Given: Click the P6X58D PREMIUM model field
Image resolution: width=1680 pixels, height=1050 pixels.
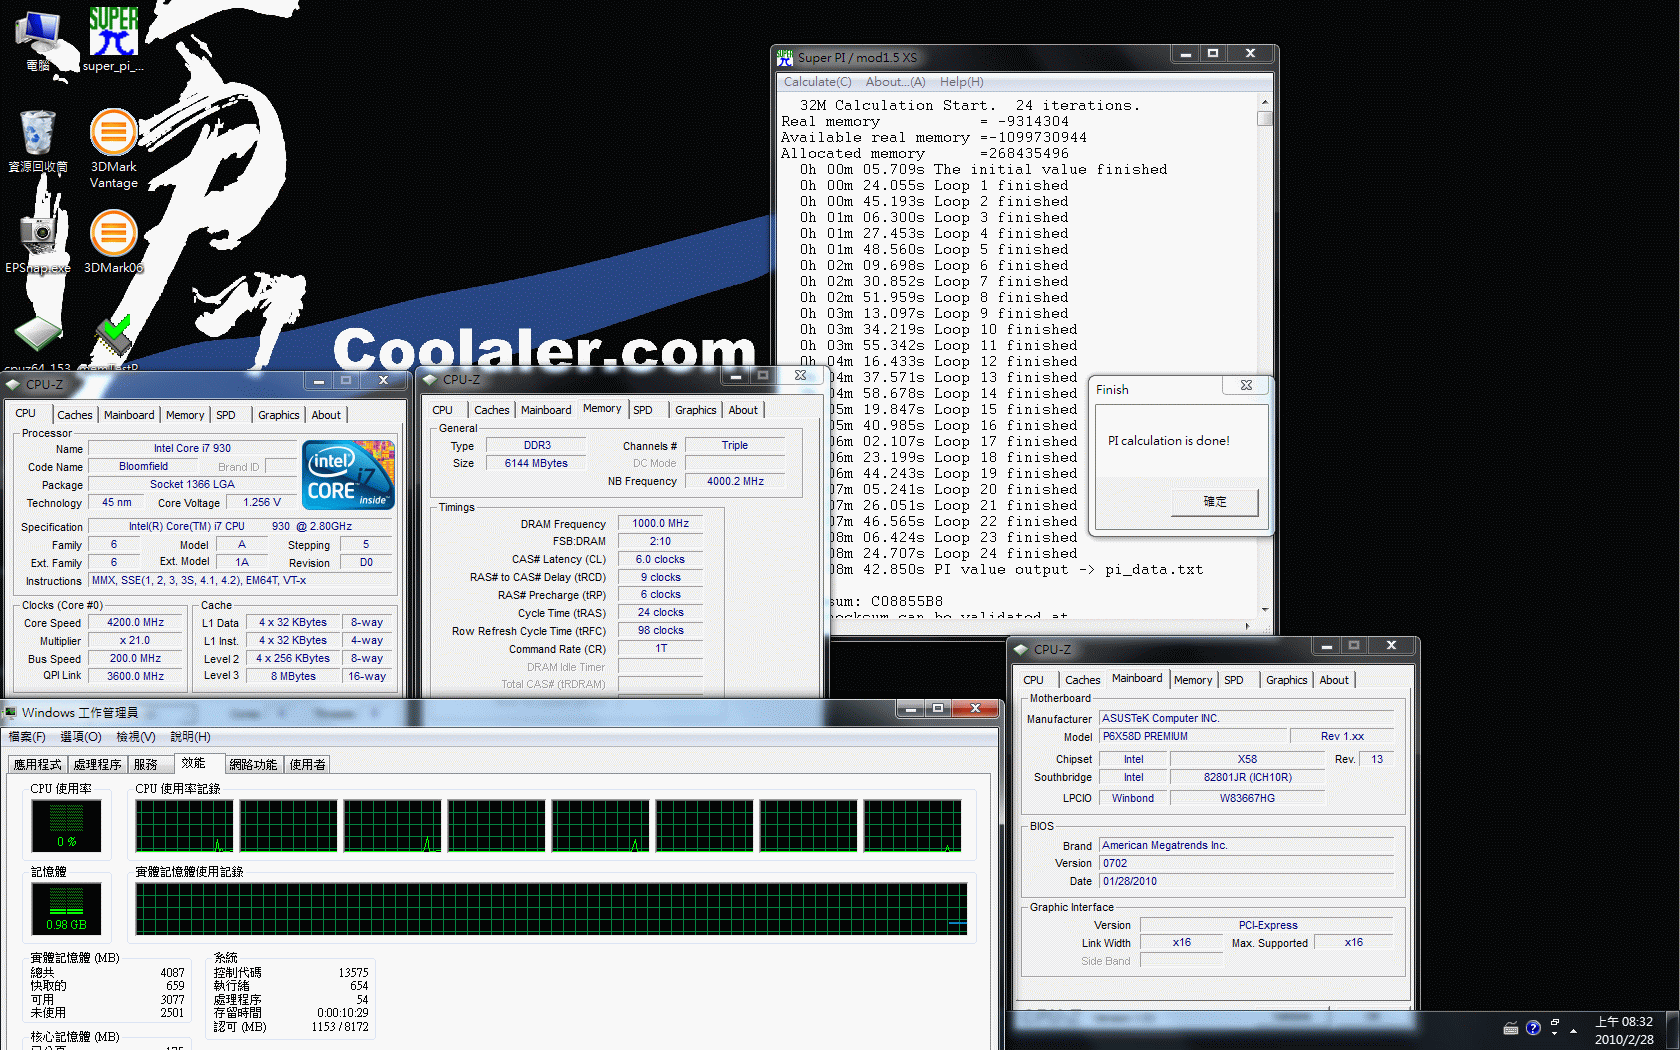Looking at the screenshot, I should [1191, 736].
